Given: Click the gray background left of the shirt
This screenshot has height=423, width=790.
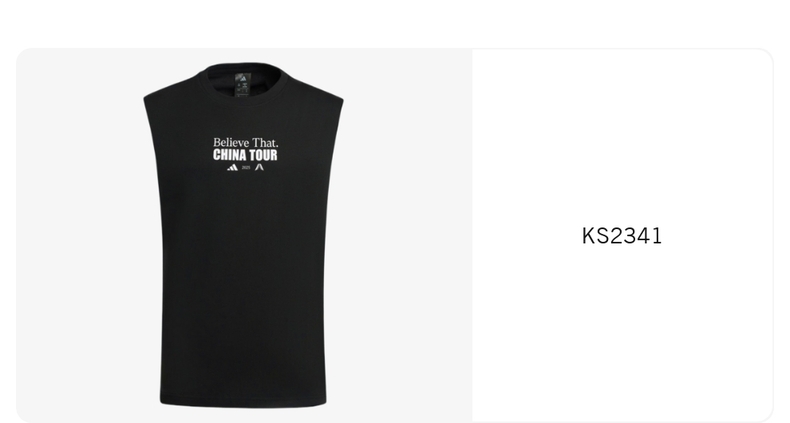Looking at the screenshot, I should 81,236.
